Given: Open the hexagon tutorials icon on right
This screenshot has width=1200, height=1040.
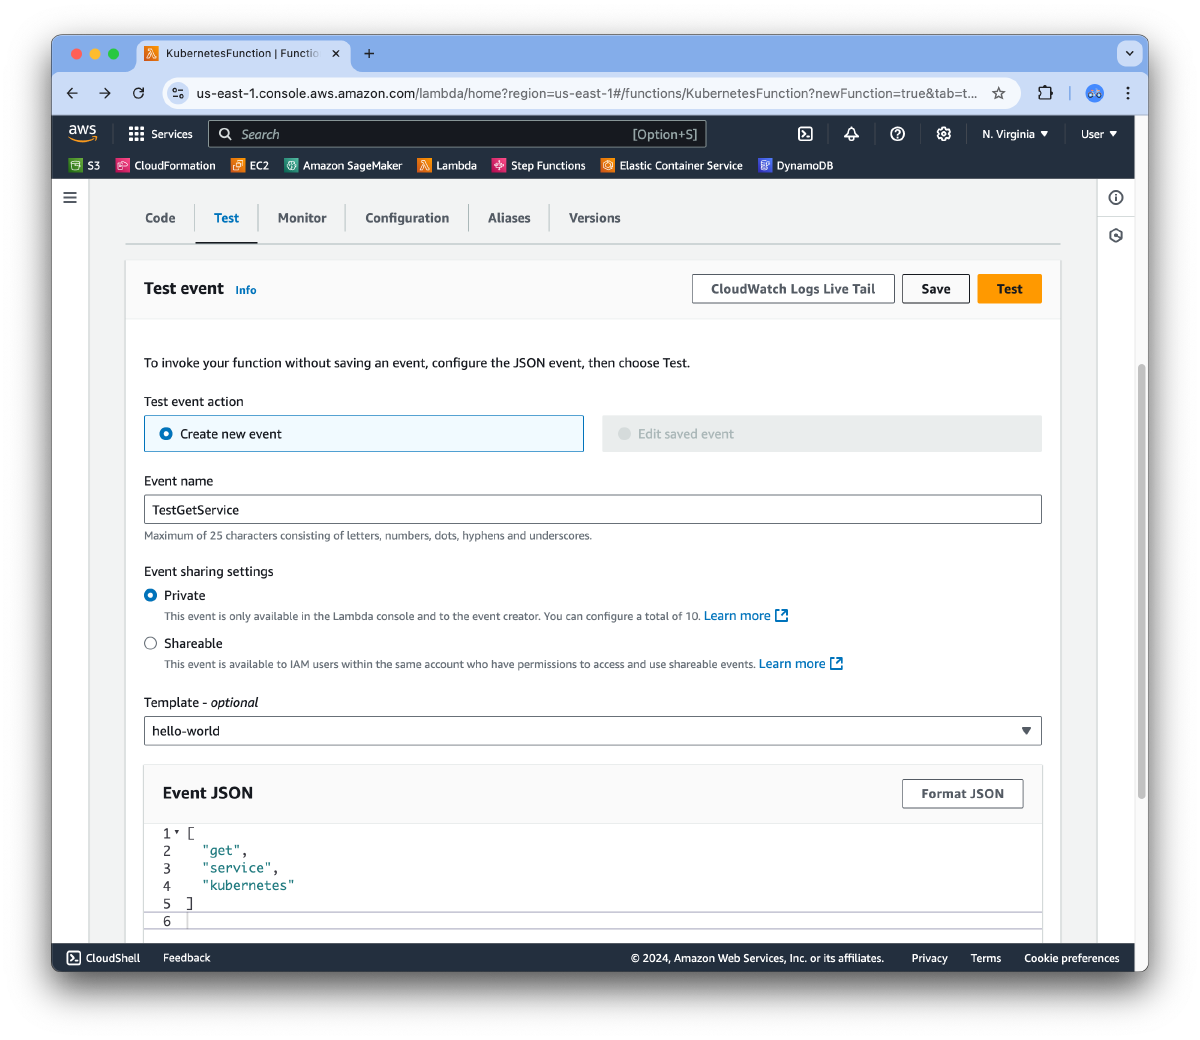Looking at the screenshot, I should point(1116,236).
